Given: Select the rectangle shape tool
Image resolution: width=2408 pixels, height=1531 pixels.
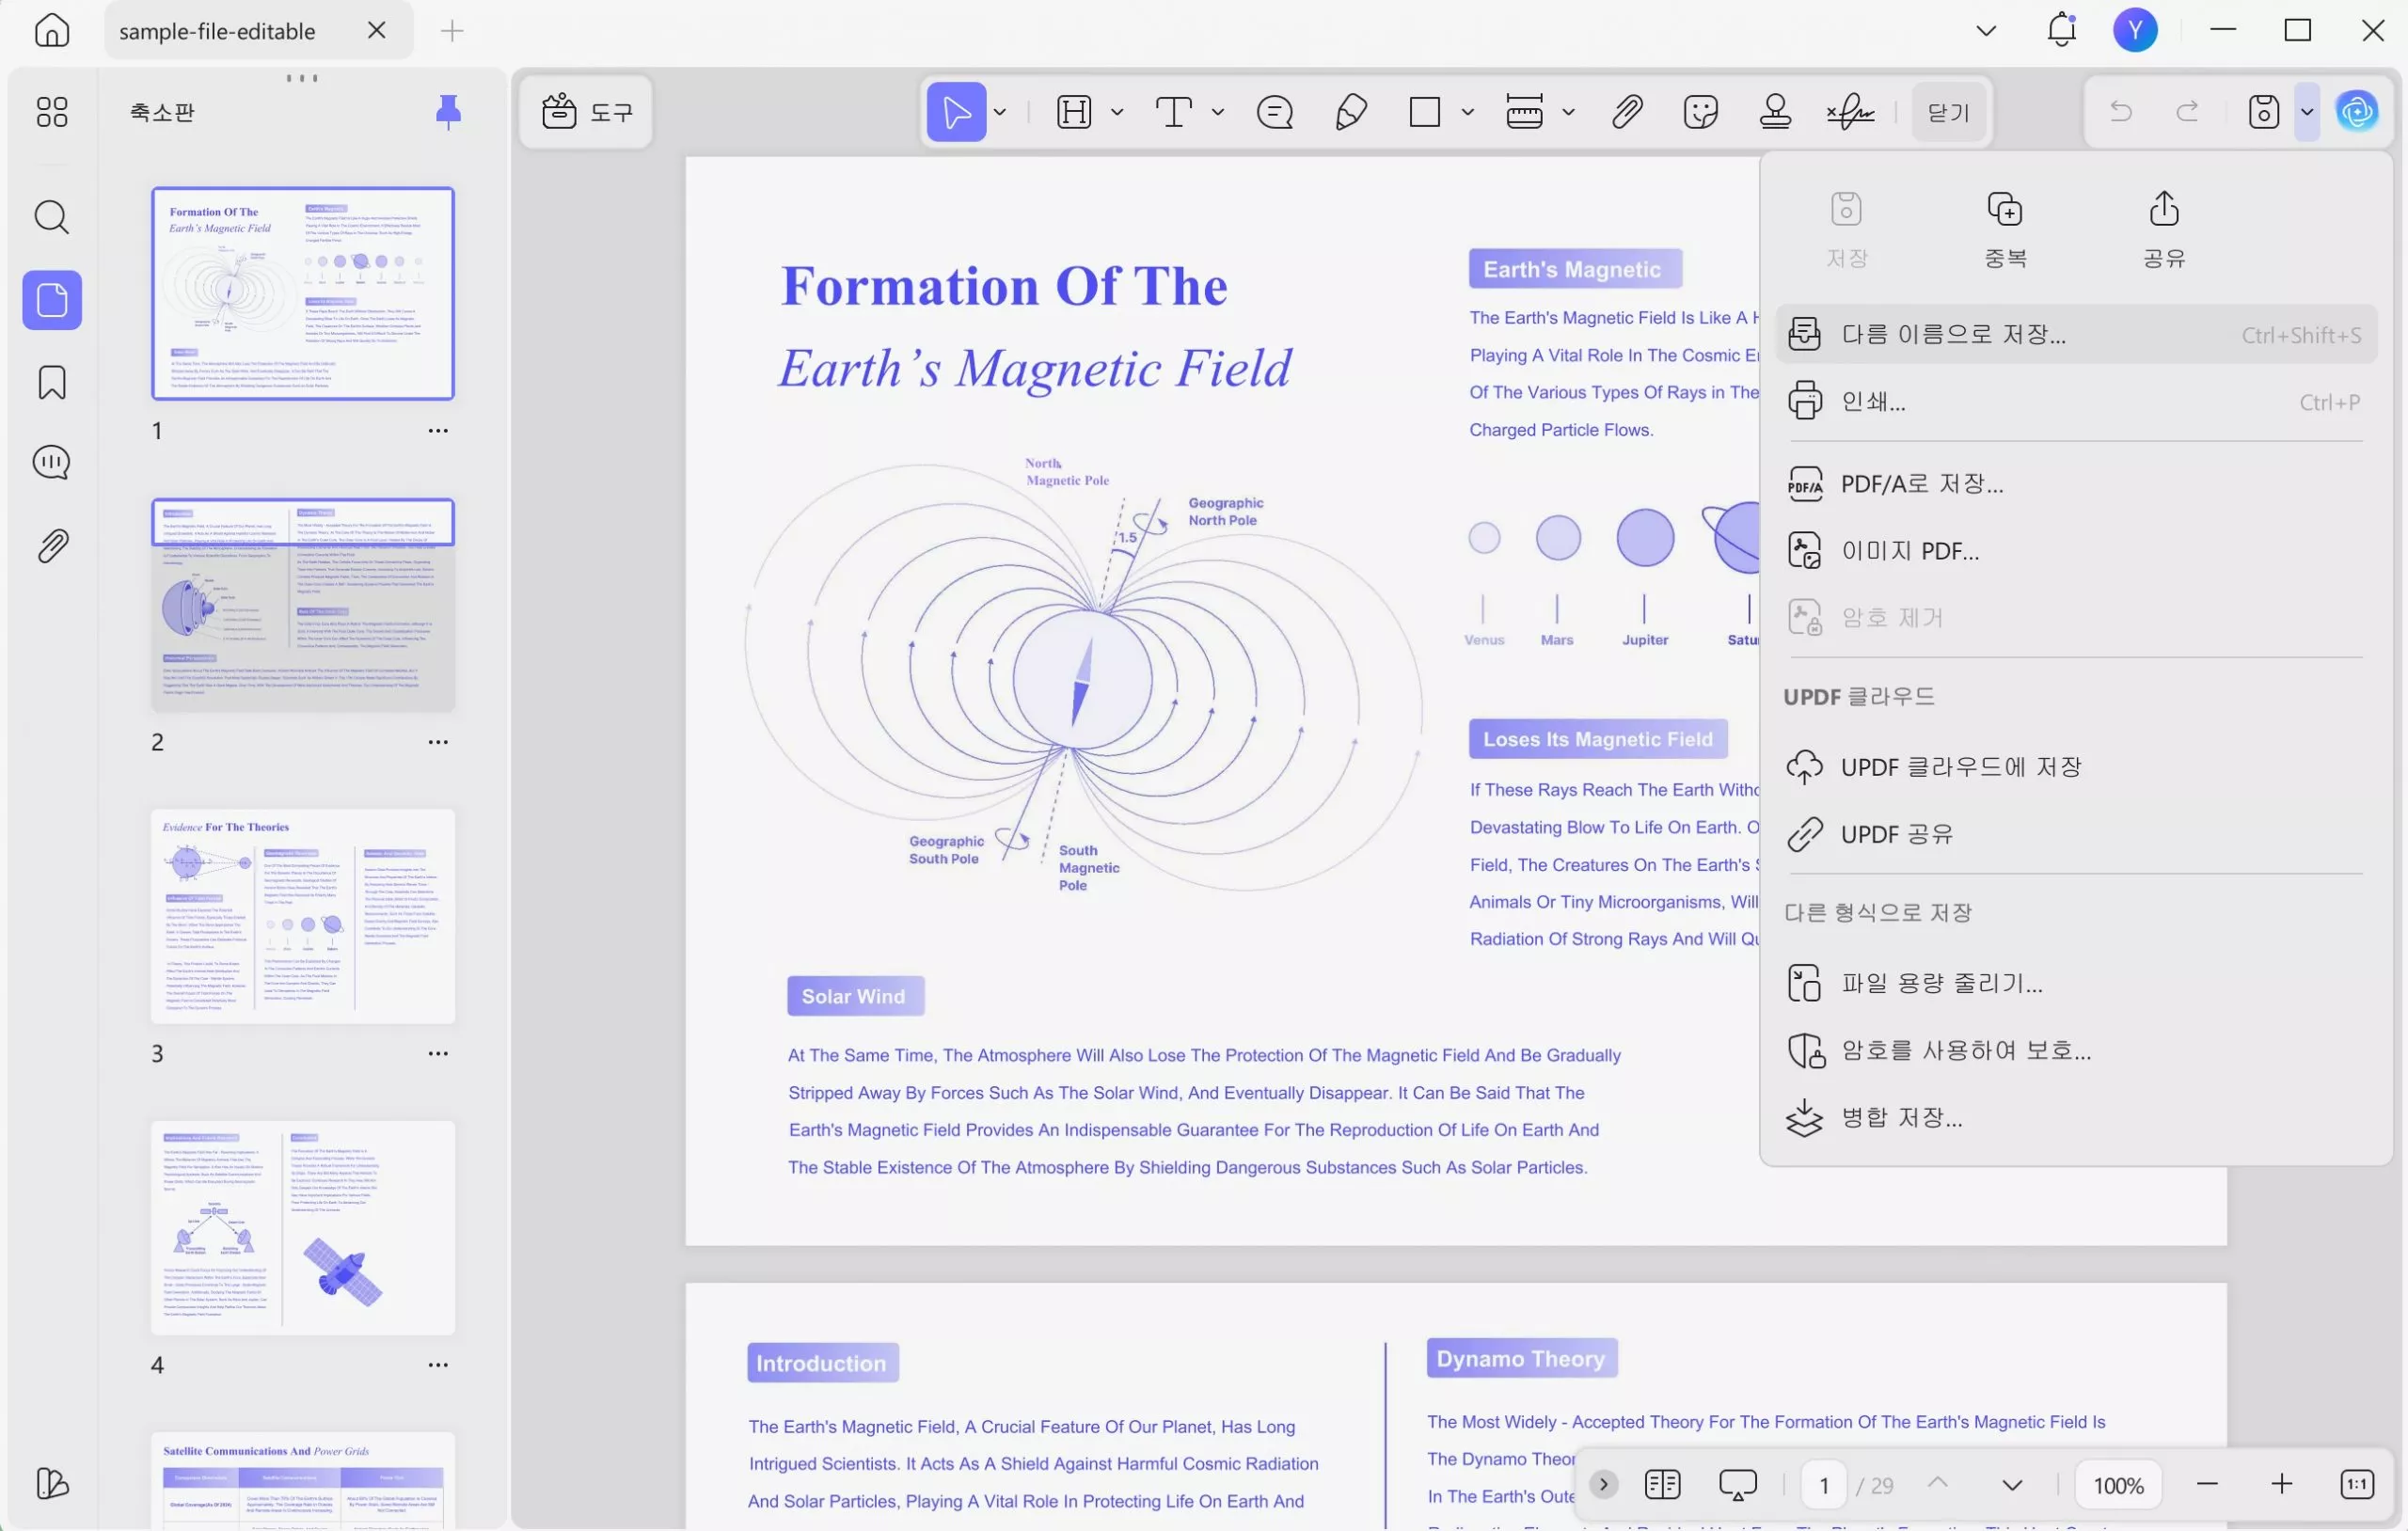Looking at the screenshot, I should pyautogui.click(x=1425, y=111).
